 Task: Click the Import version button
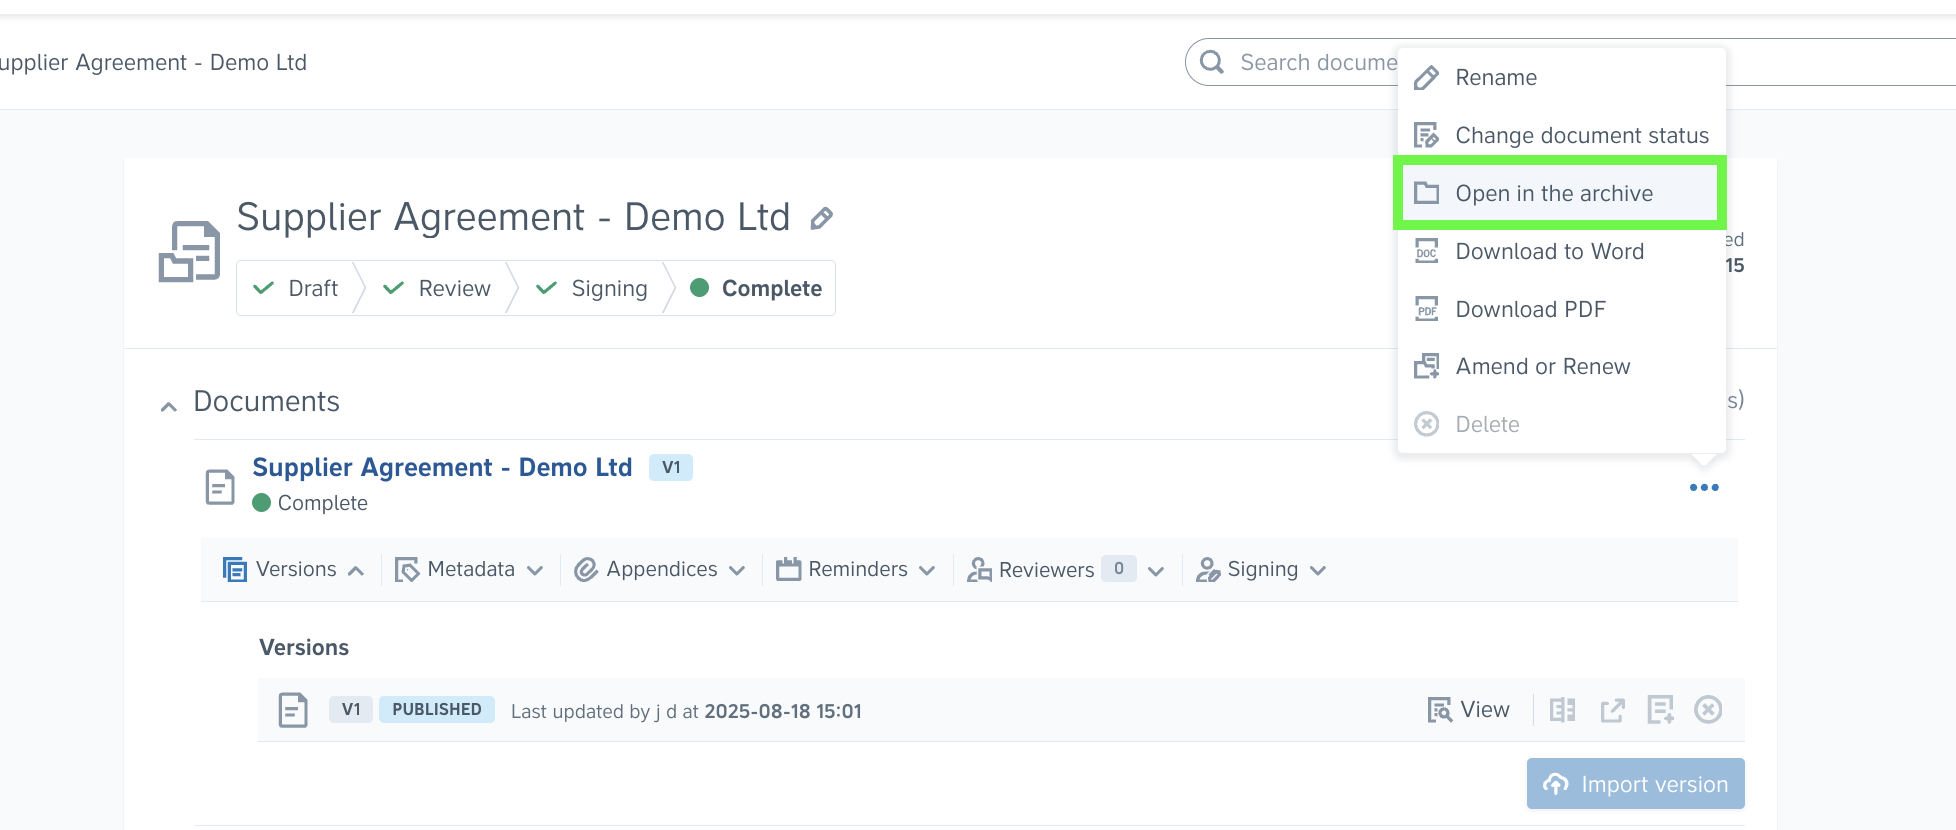(x=1635, y=784)
